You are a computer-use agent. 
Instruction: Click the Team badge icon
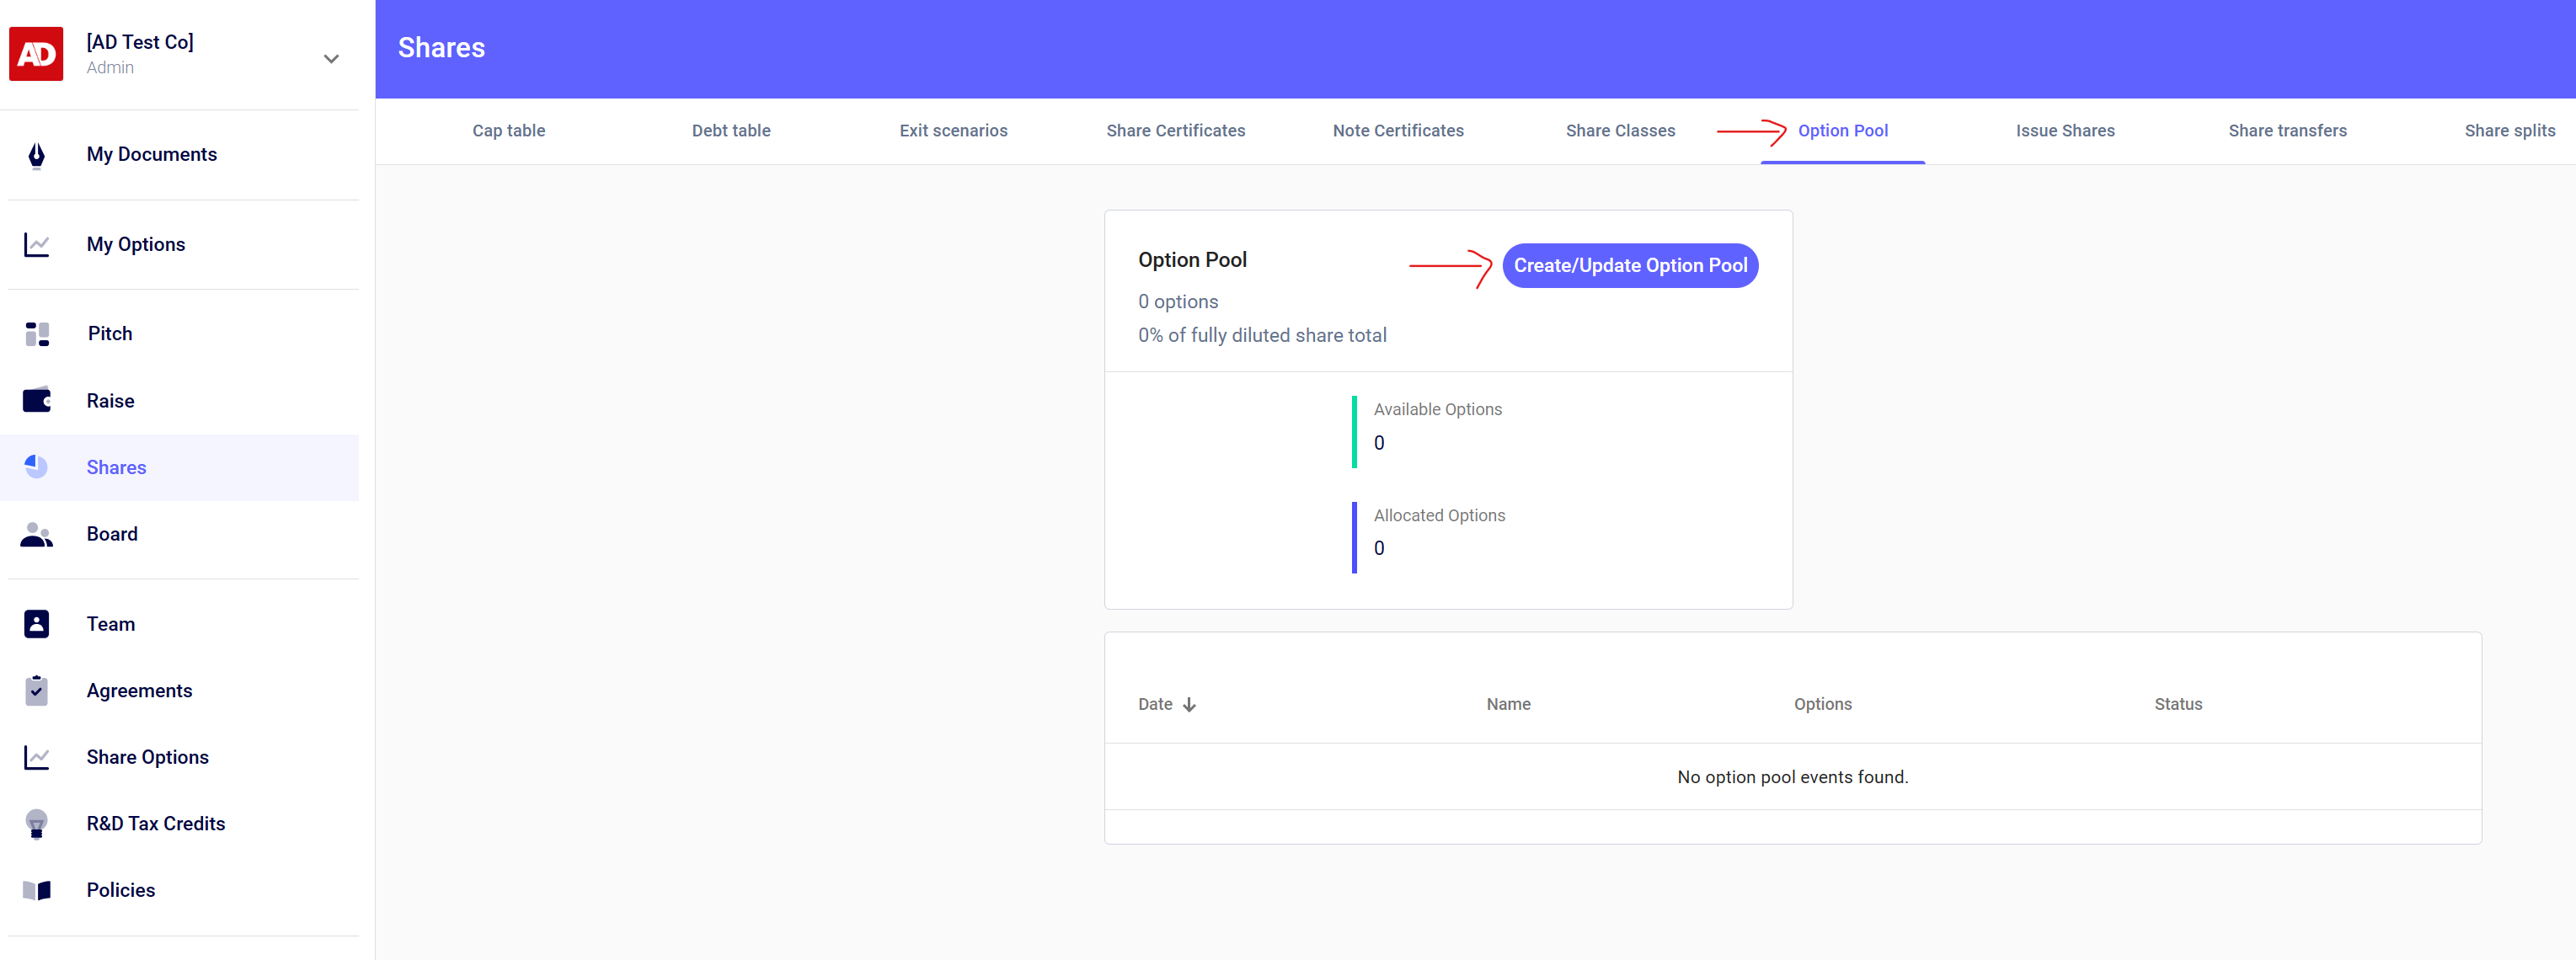click(x=36, y=624)
